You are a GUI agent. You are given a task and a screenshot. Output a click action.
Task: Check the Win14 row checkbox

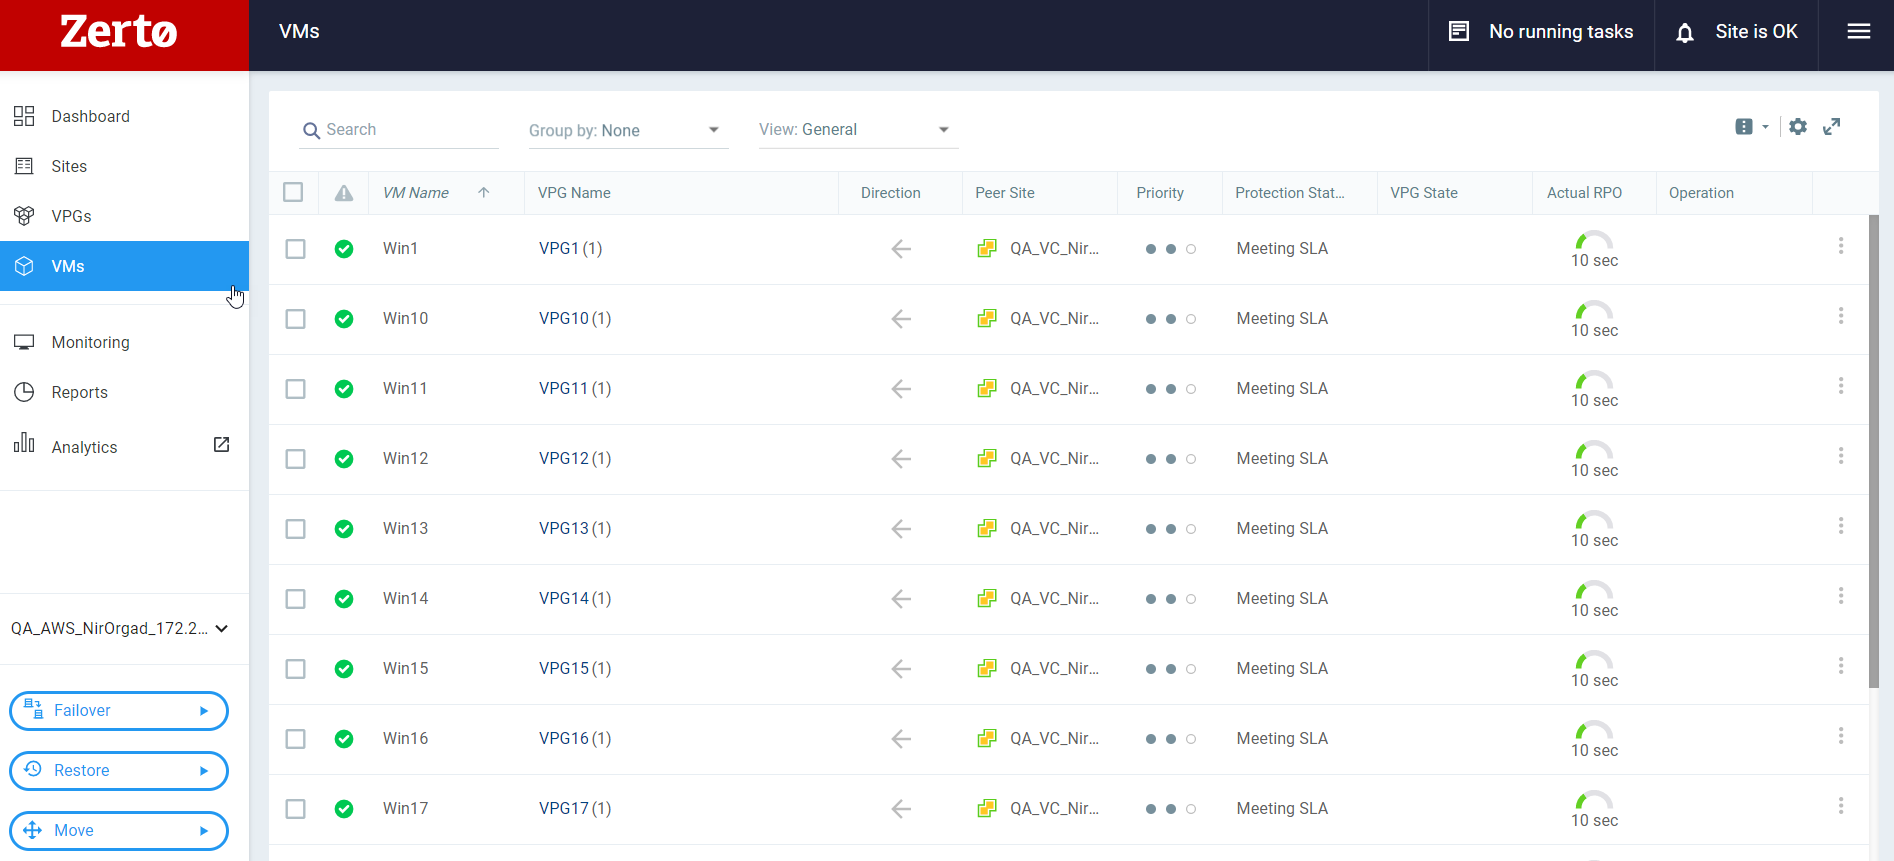pyautogui.click(x=295, y=599)
